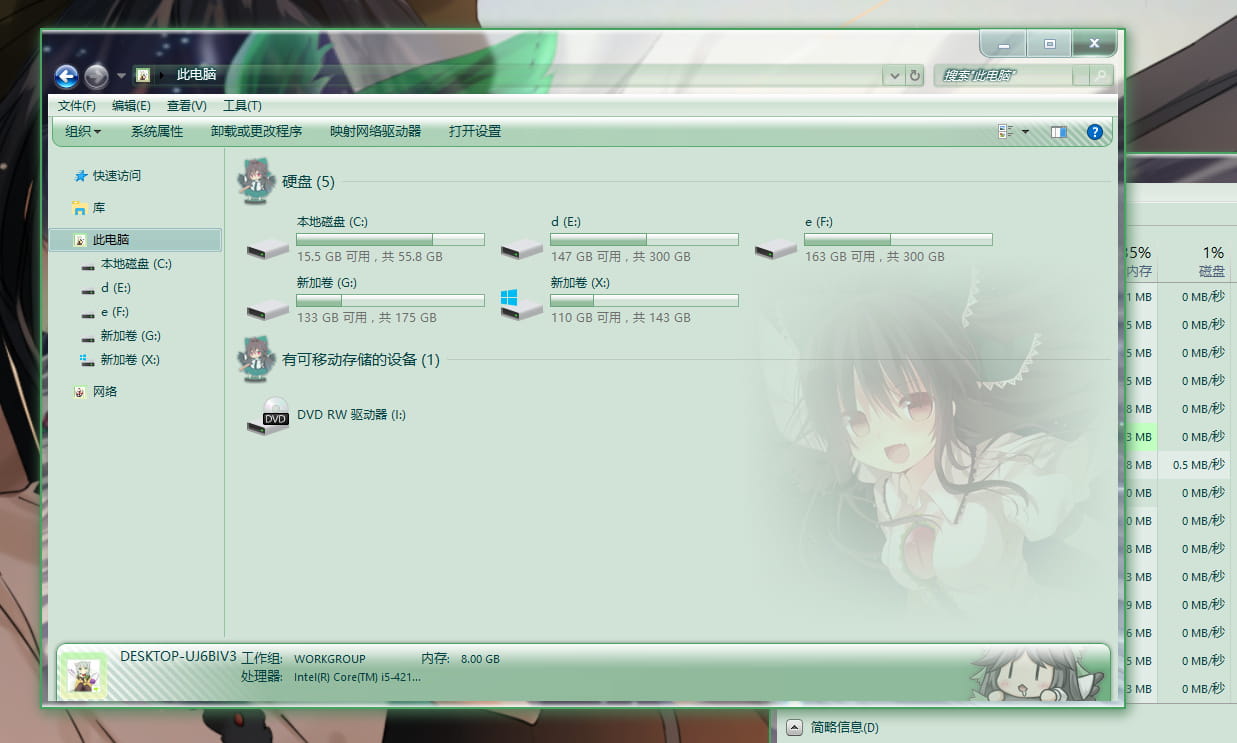1237x743 pixels.
Task: Click the back navigation arrow icon
Action: (66, 76)
